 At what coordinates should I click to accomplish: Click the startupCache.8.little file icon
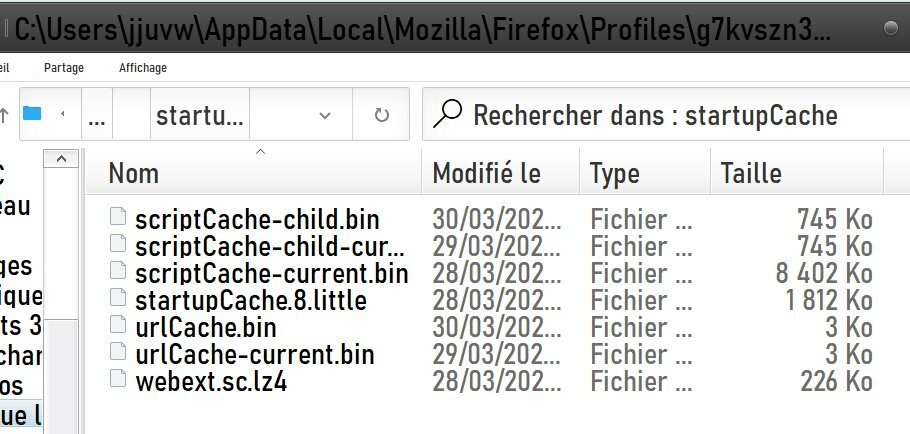coord(119,299)
